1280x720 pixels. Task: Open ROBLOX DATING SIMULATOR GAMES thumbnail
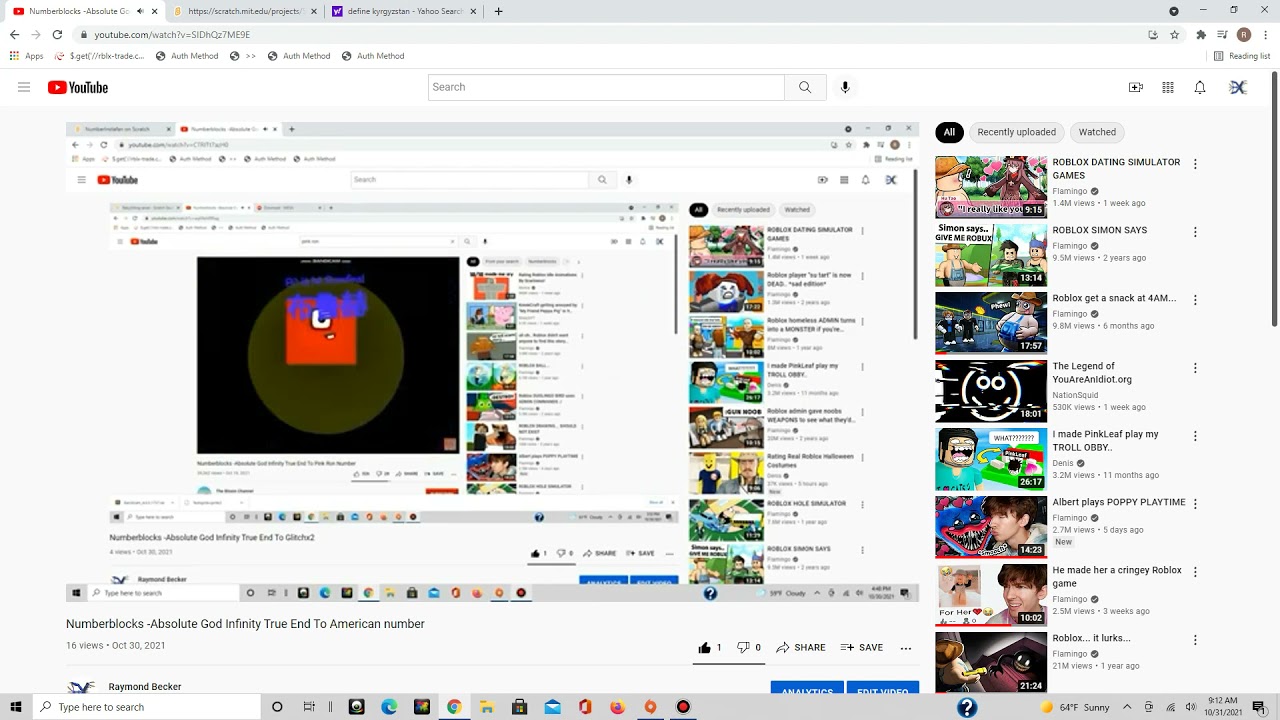click(x=991, y=187)
